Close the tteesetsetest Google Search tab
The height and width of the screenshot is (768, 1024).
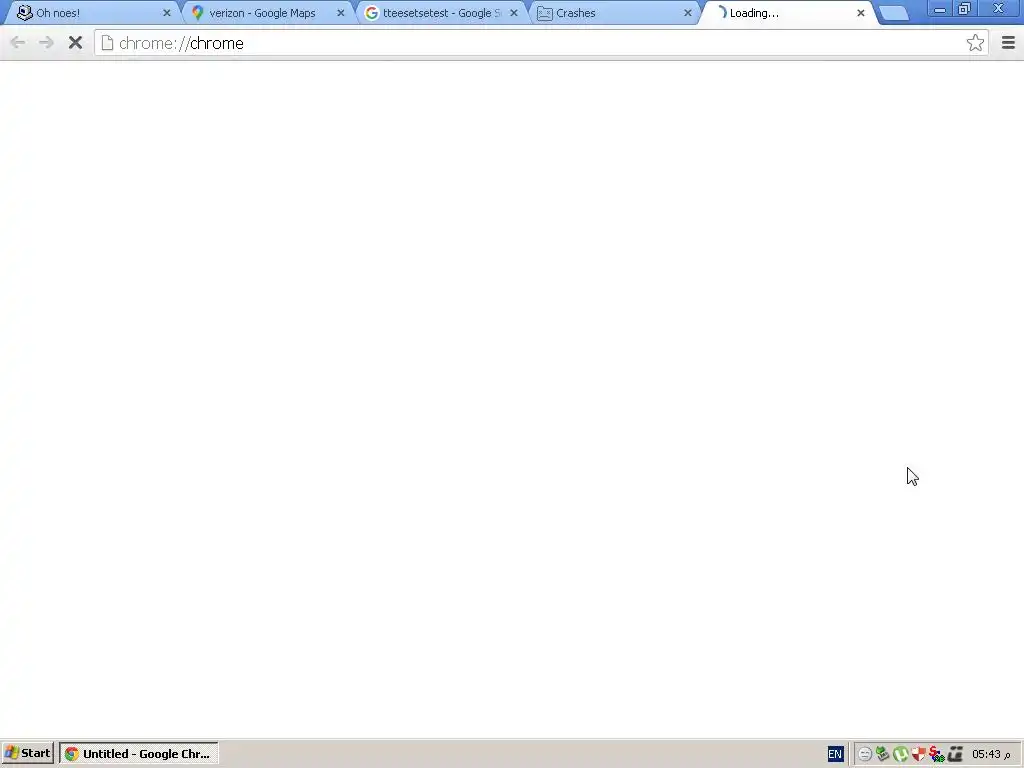click(x=514, y=13)
